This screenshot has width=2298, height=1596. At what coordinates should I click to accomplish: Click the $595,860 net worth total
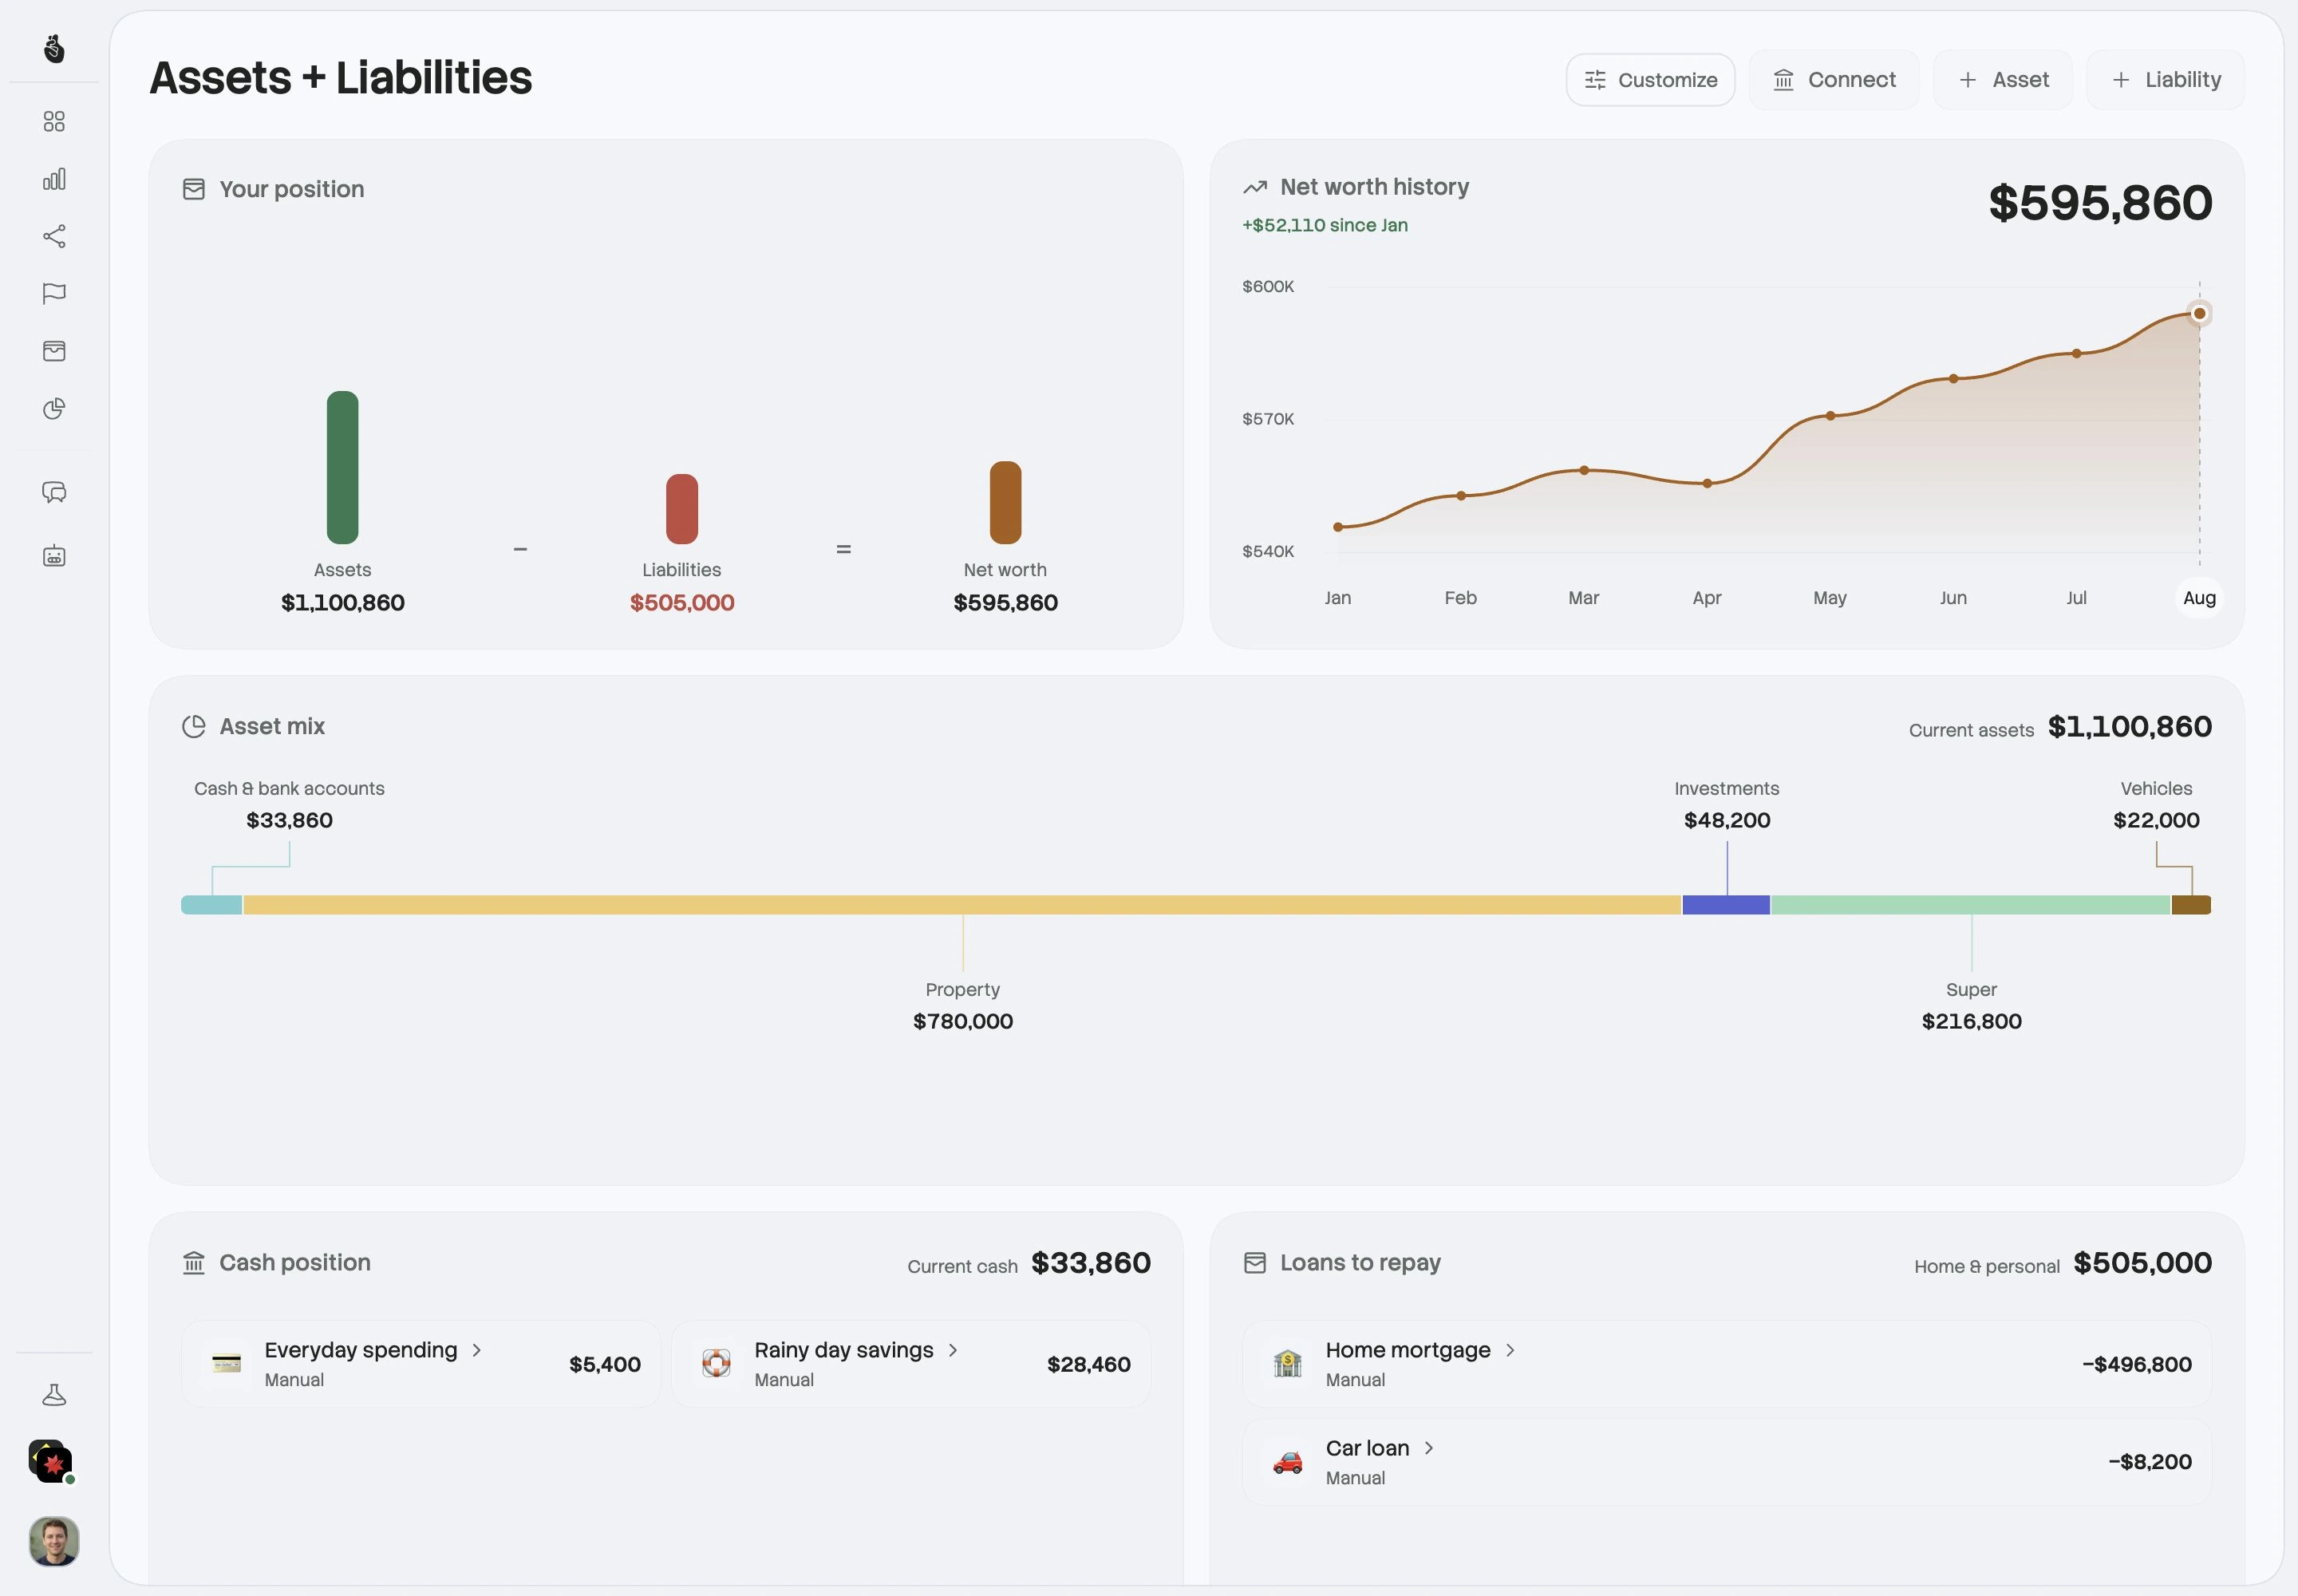coord(2100,203)
